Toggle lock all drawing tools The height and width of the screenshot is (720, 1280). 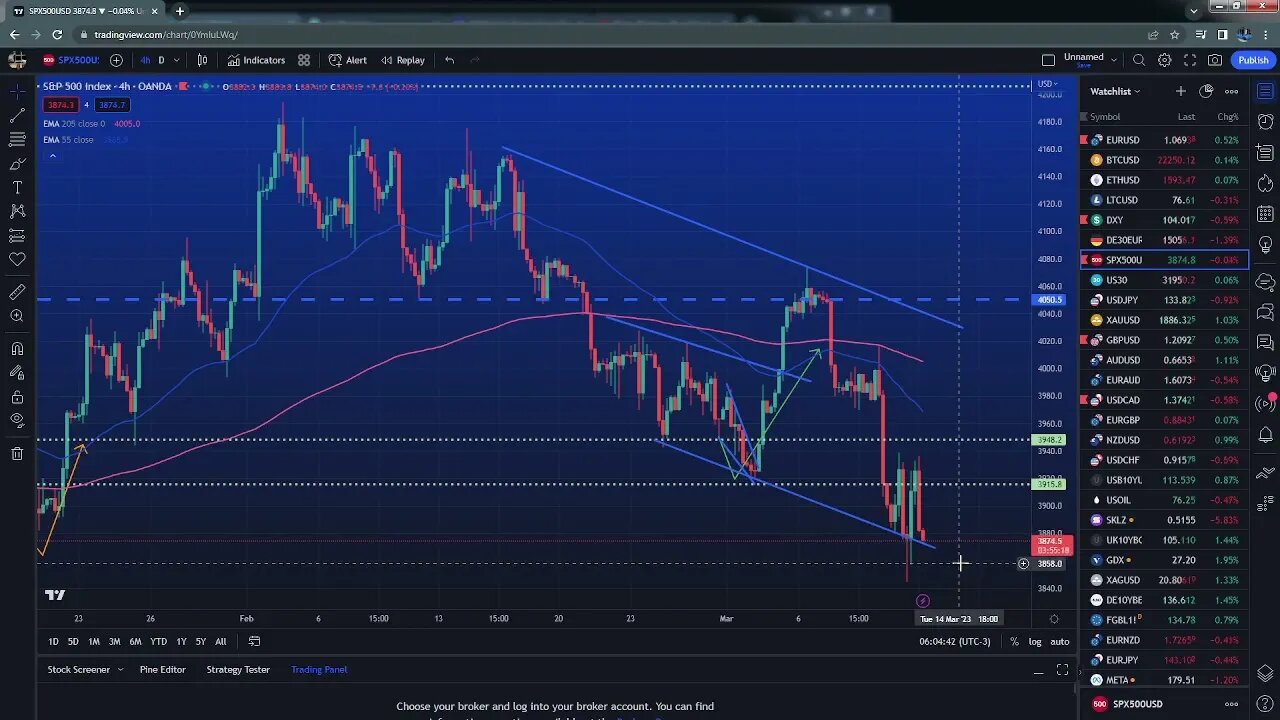pos(17,397)
